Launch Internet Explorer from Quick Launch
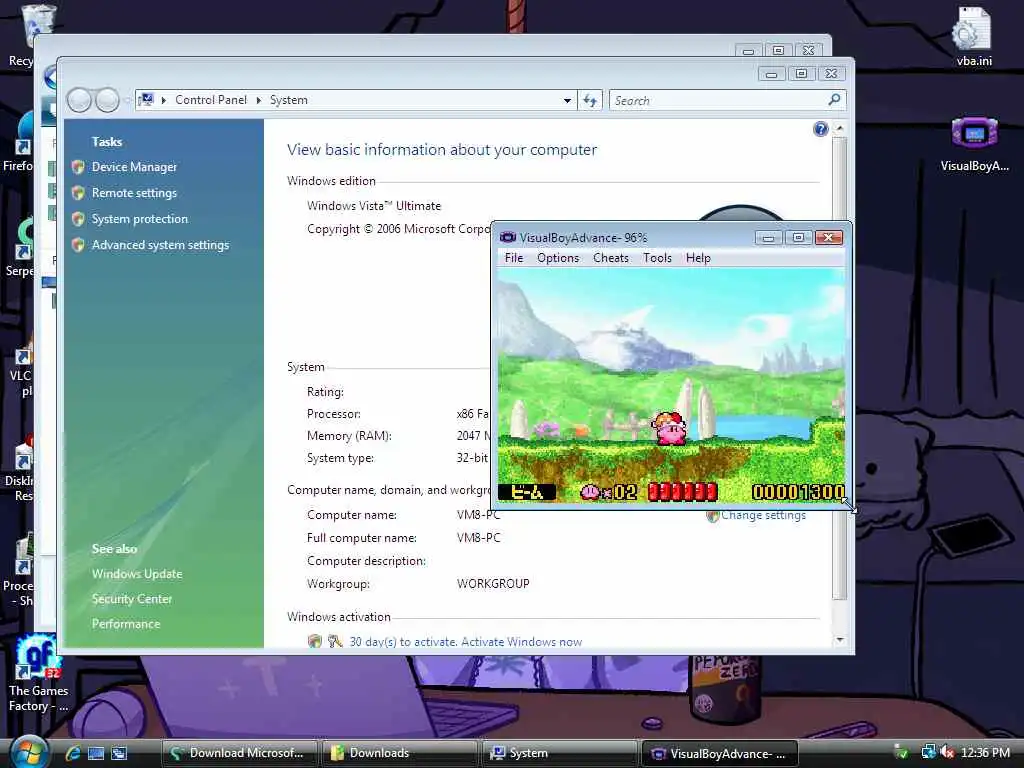 tap(72, 753)
